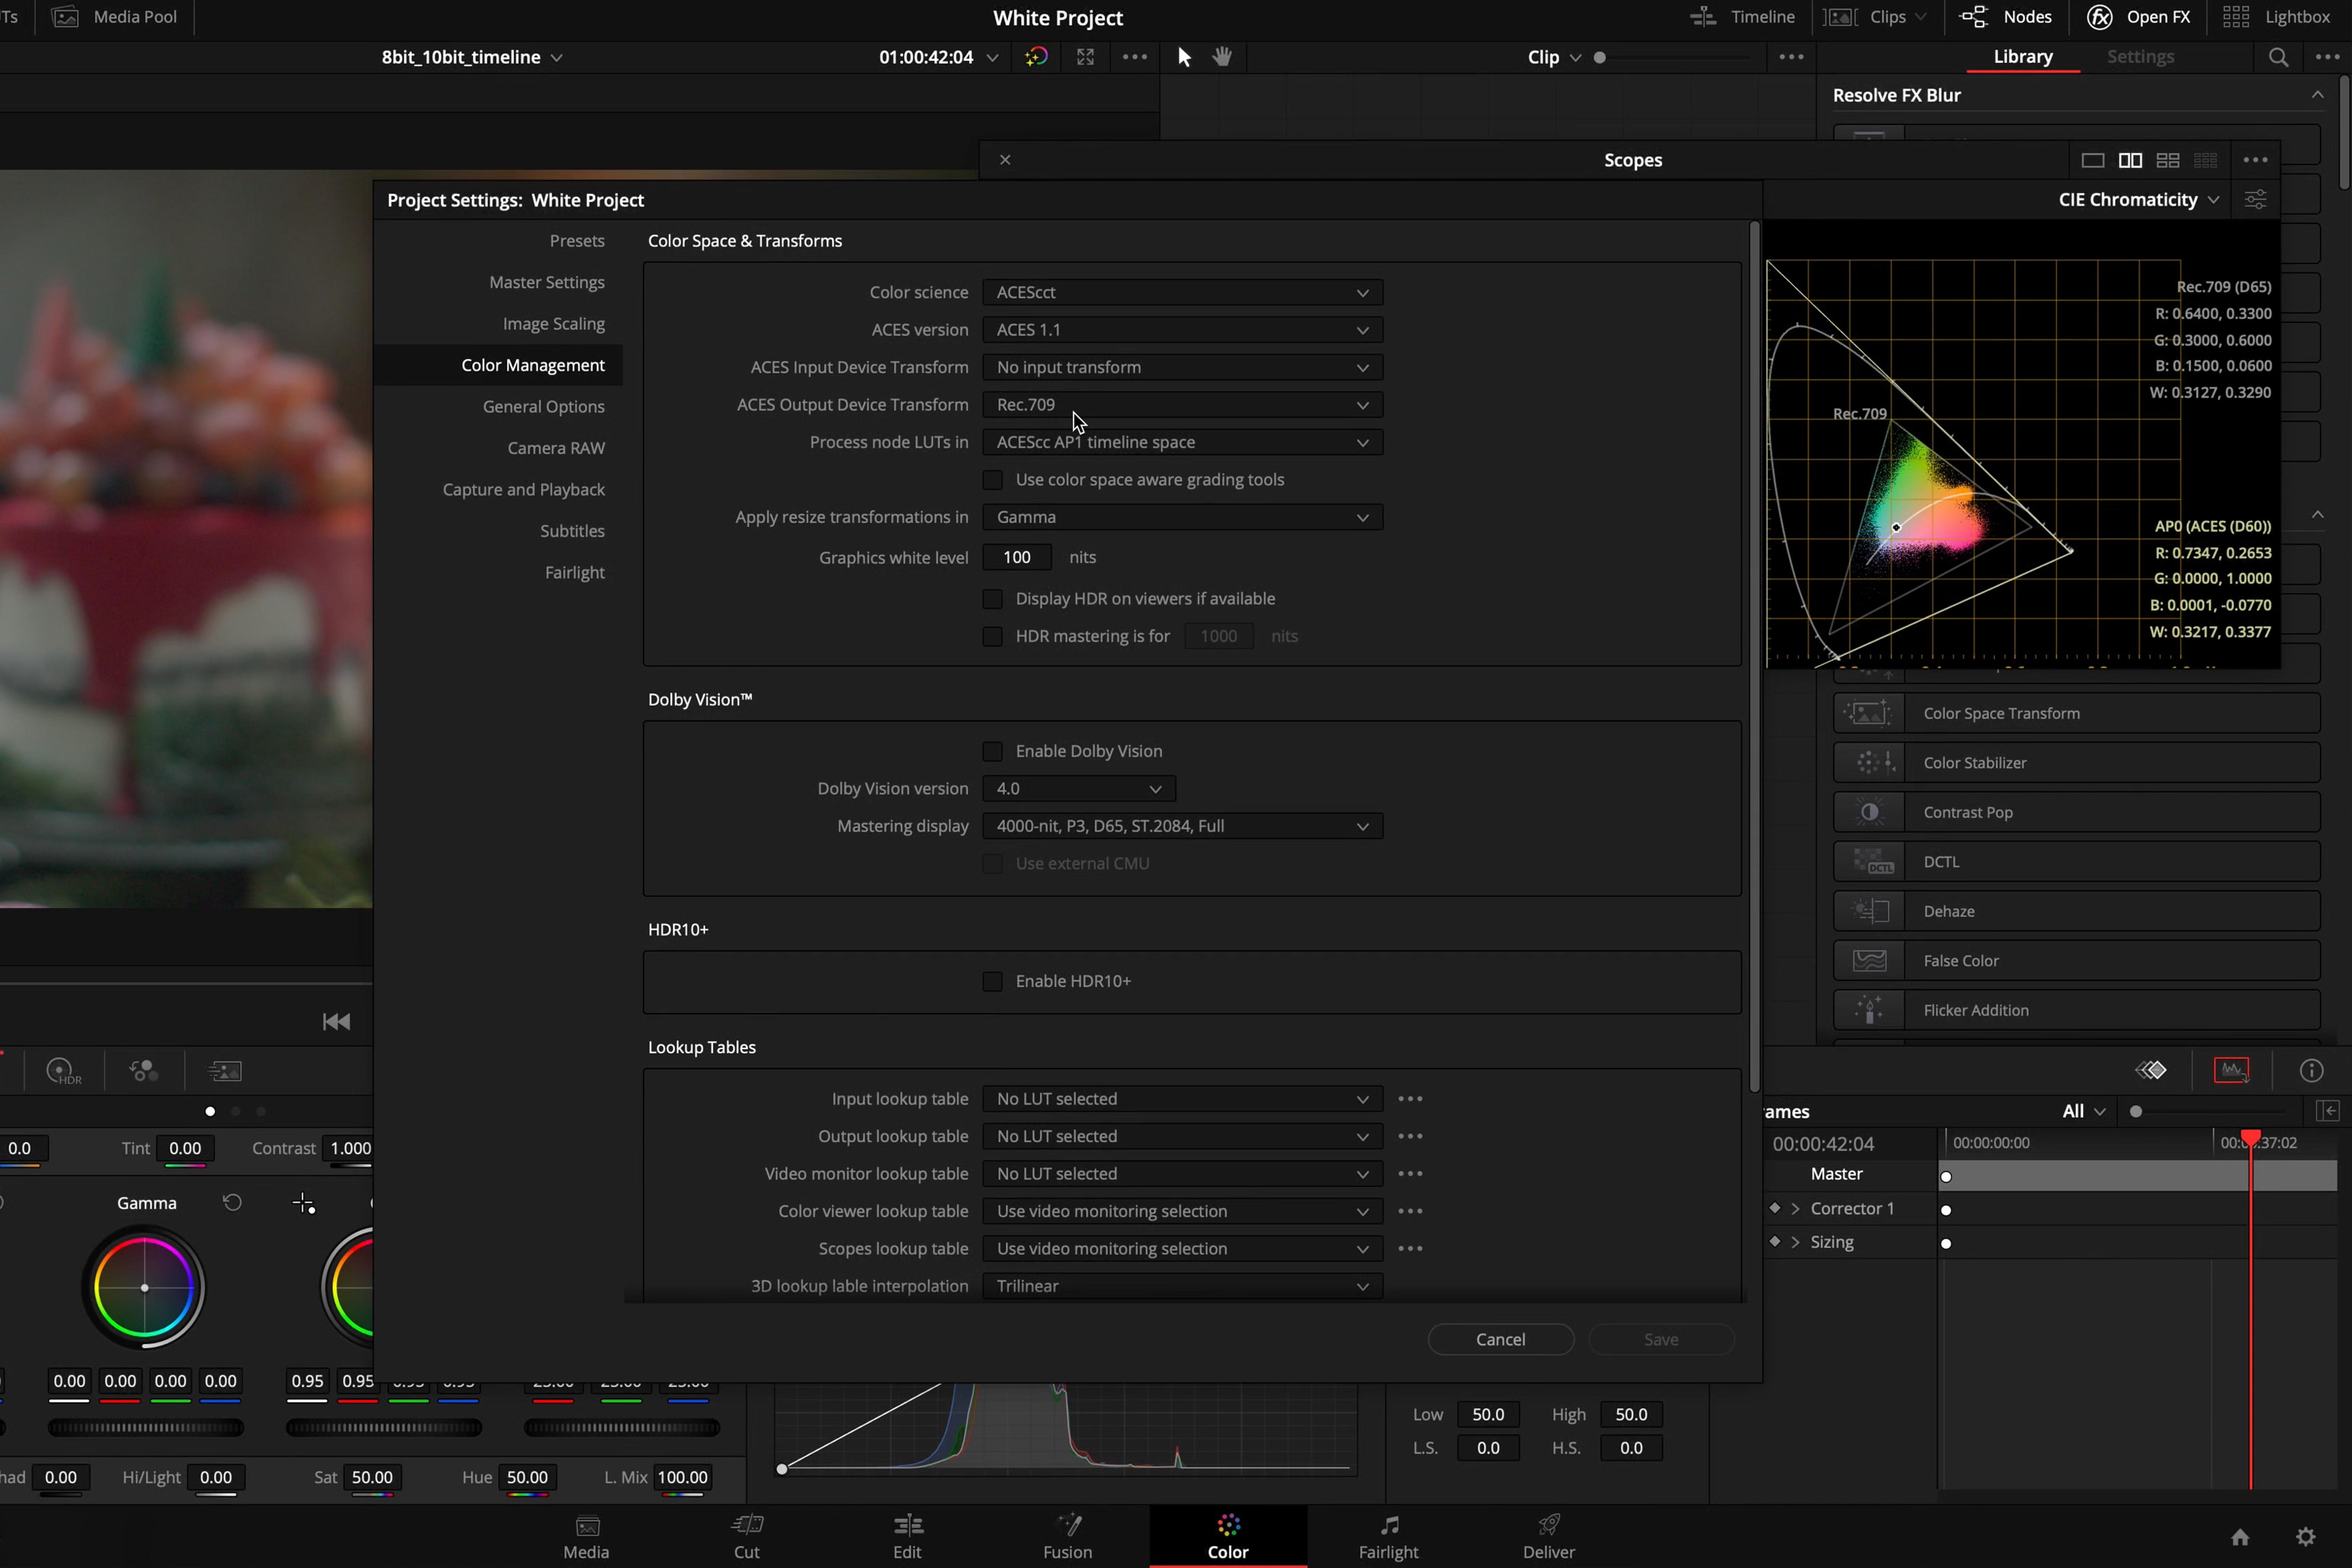The image size is (2352, 1568).
Task: Select Camera RAW settings section
Action: click(555, 448)
